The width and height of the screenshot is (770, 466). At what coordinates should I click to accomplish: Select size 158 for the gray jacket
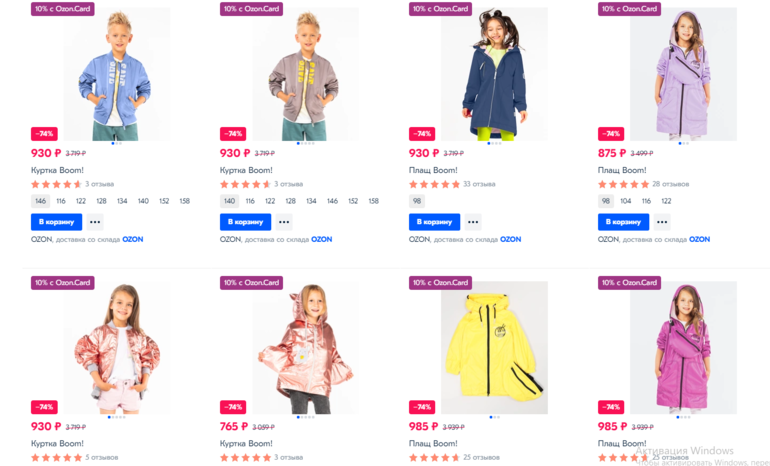373,201
